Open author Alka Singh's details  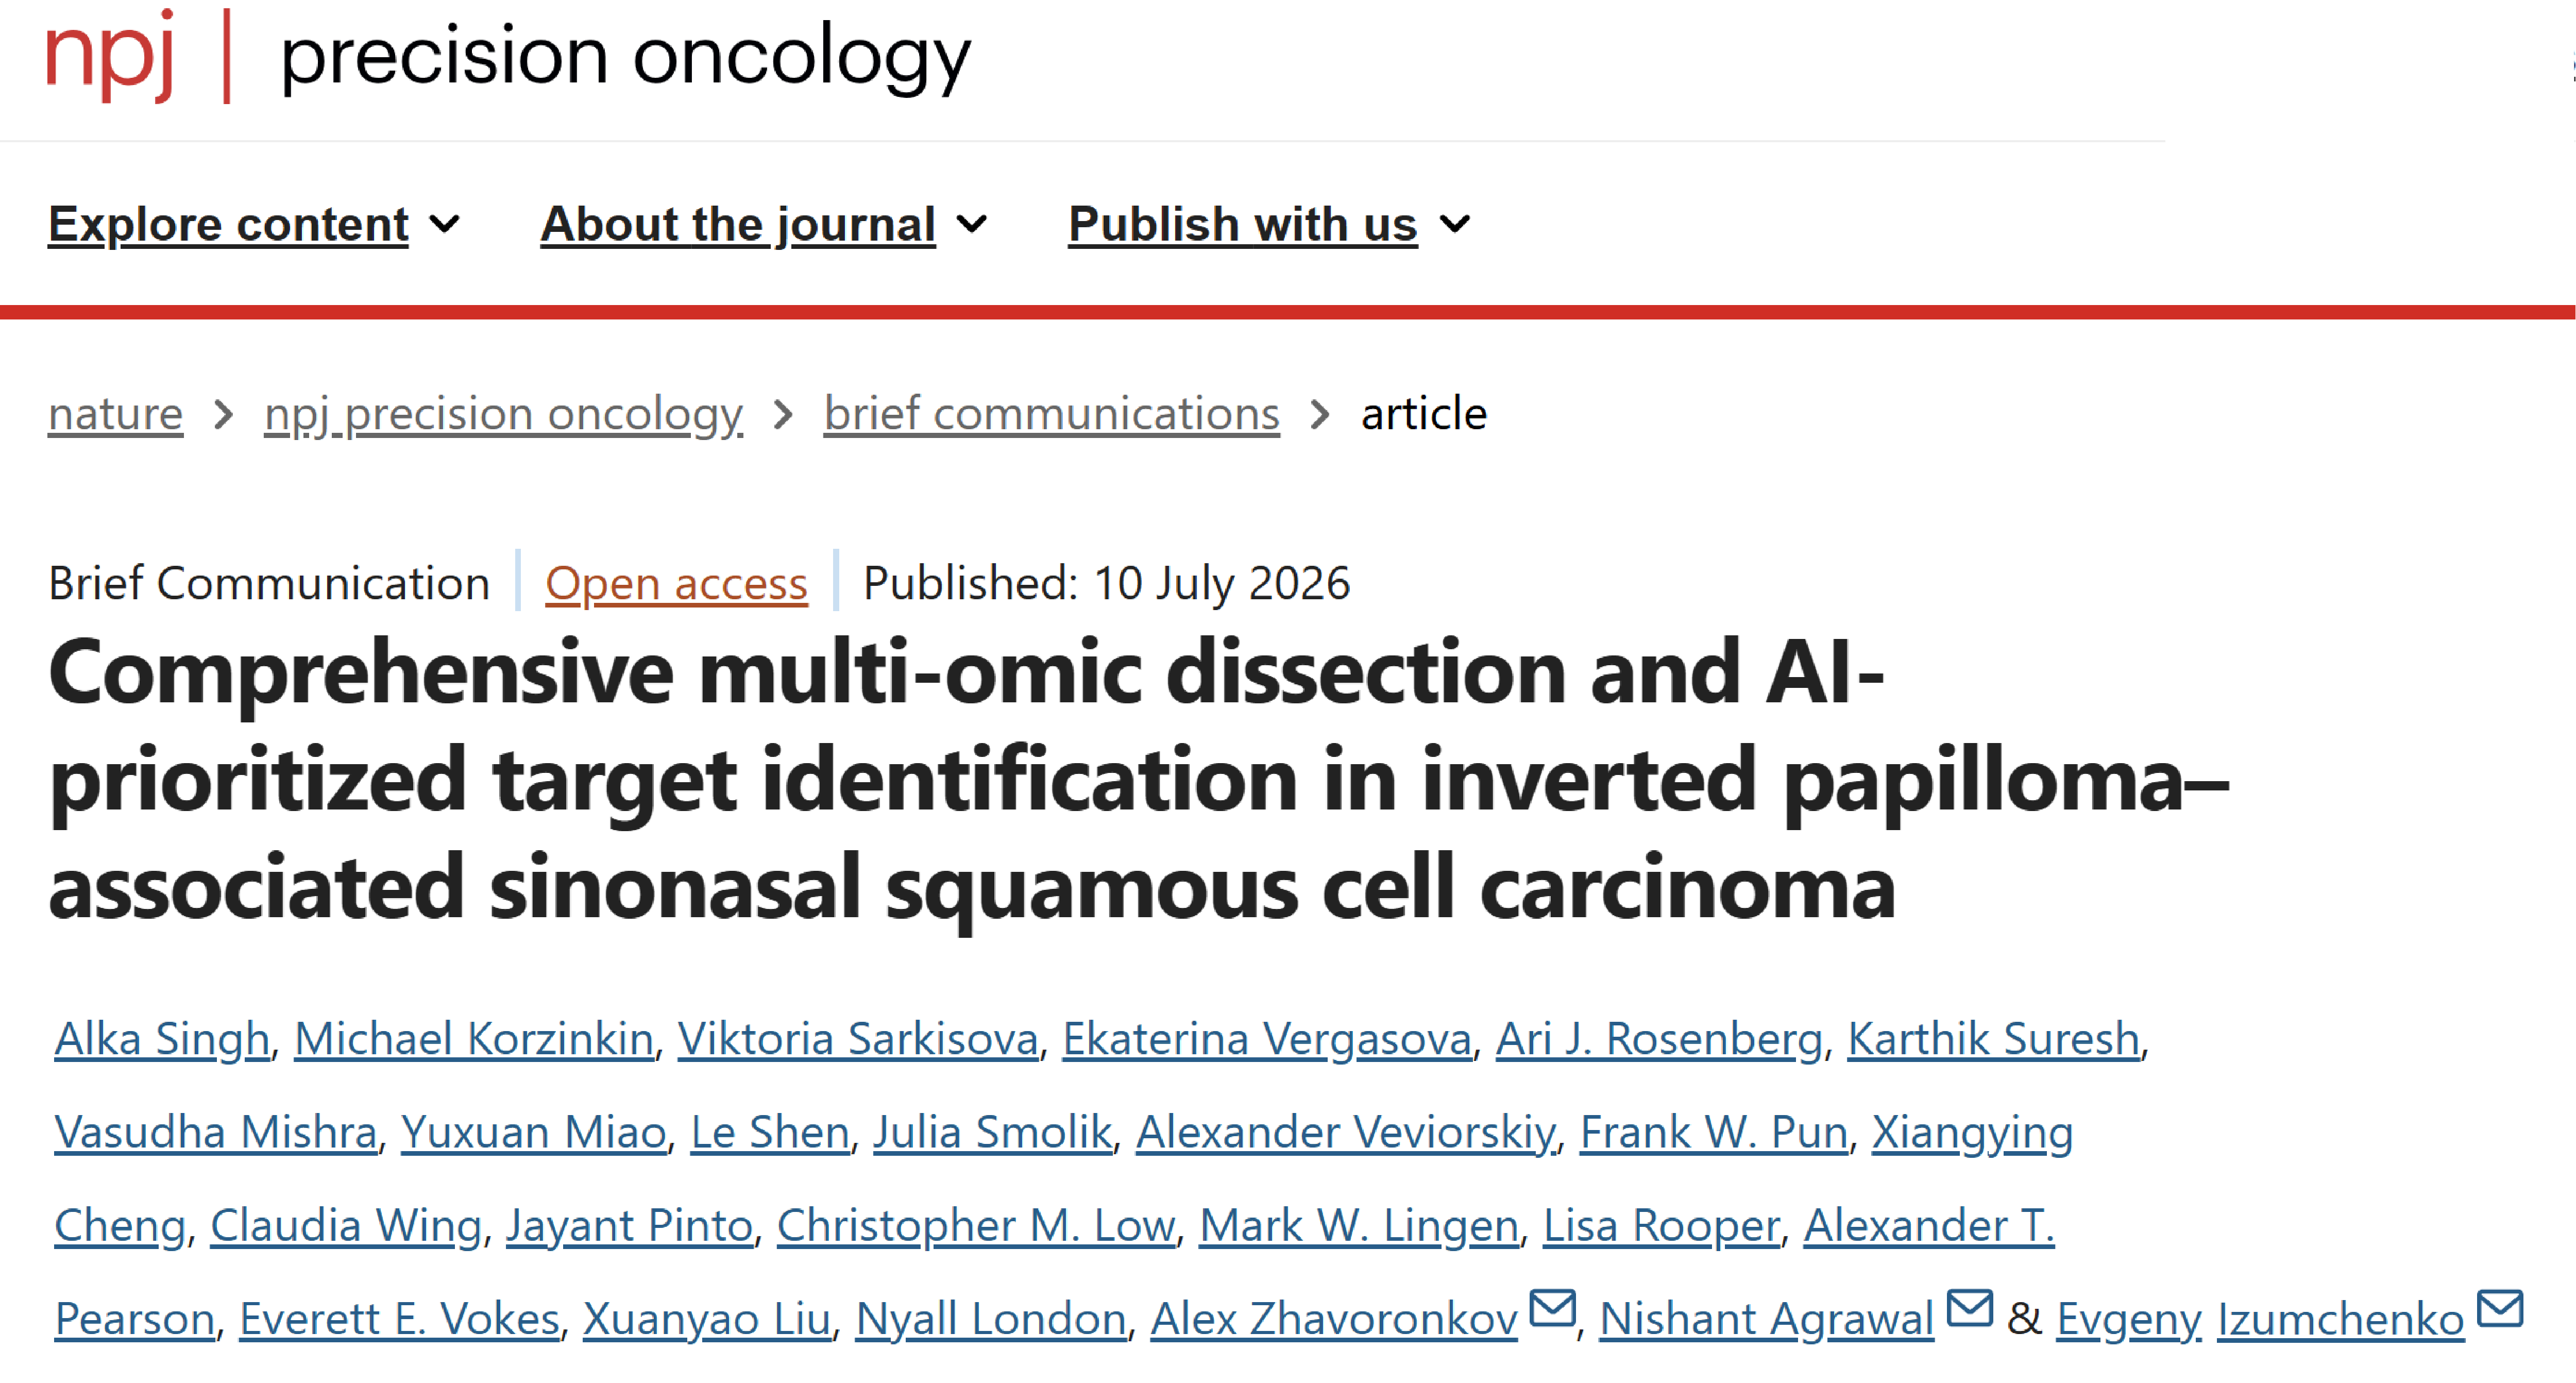(x=162, y=1039)
